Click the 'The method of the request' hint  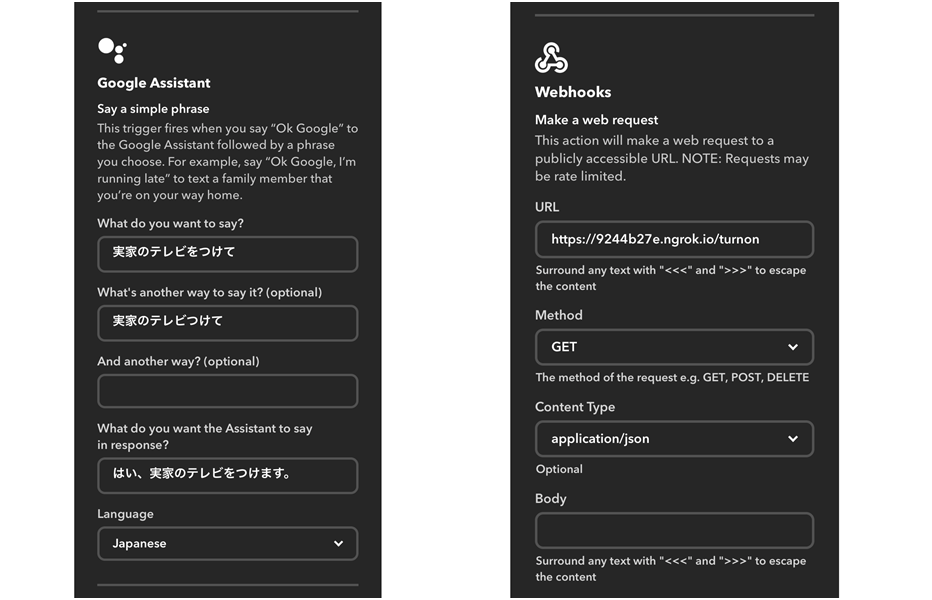672,378
